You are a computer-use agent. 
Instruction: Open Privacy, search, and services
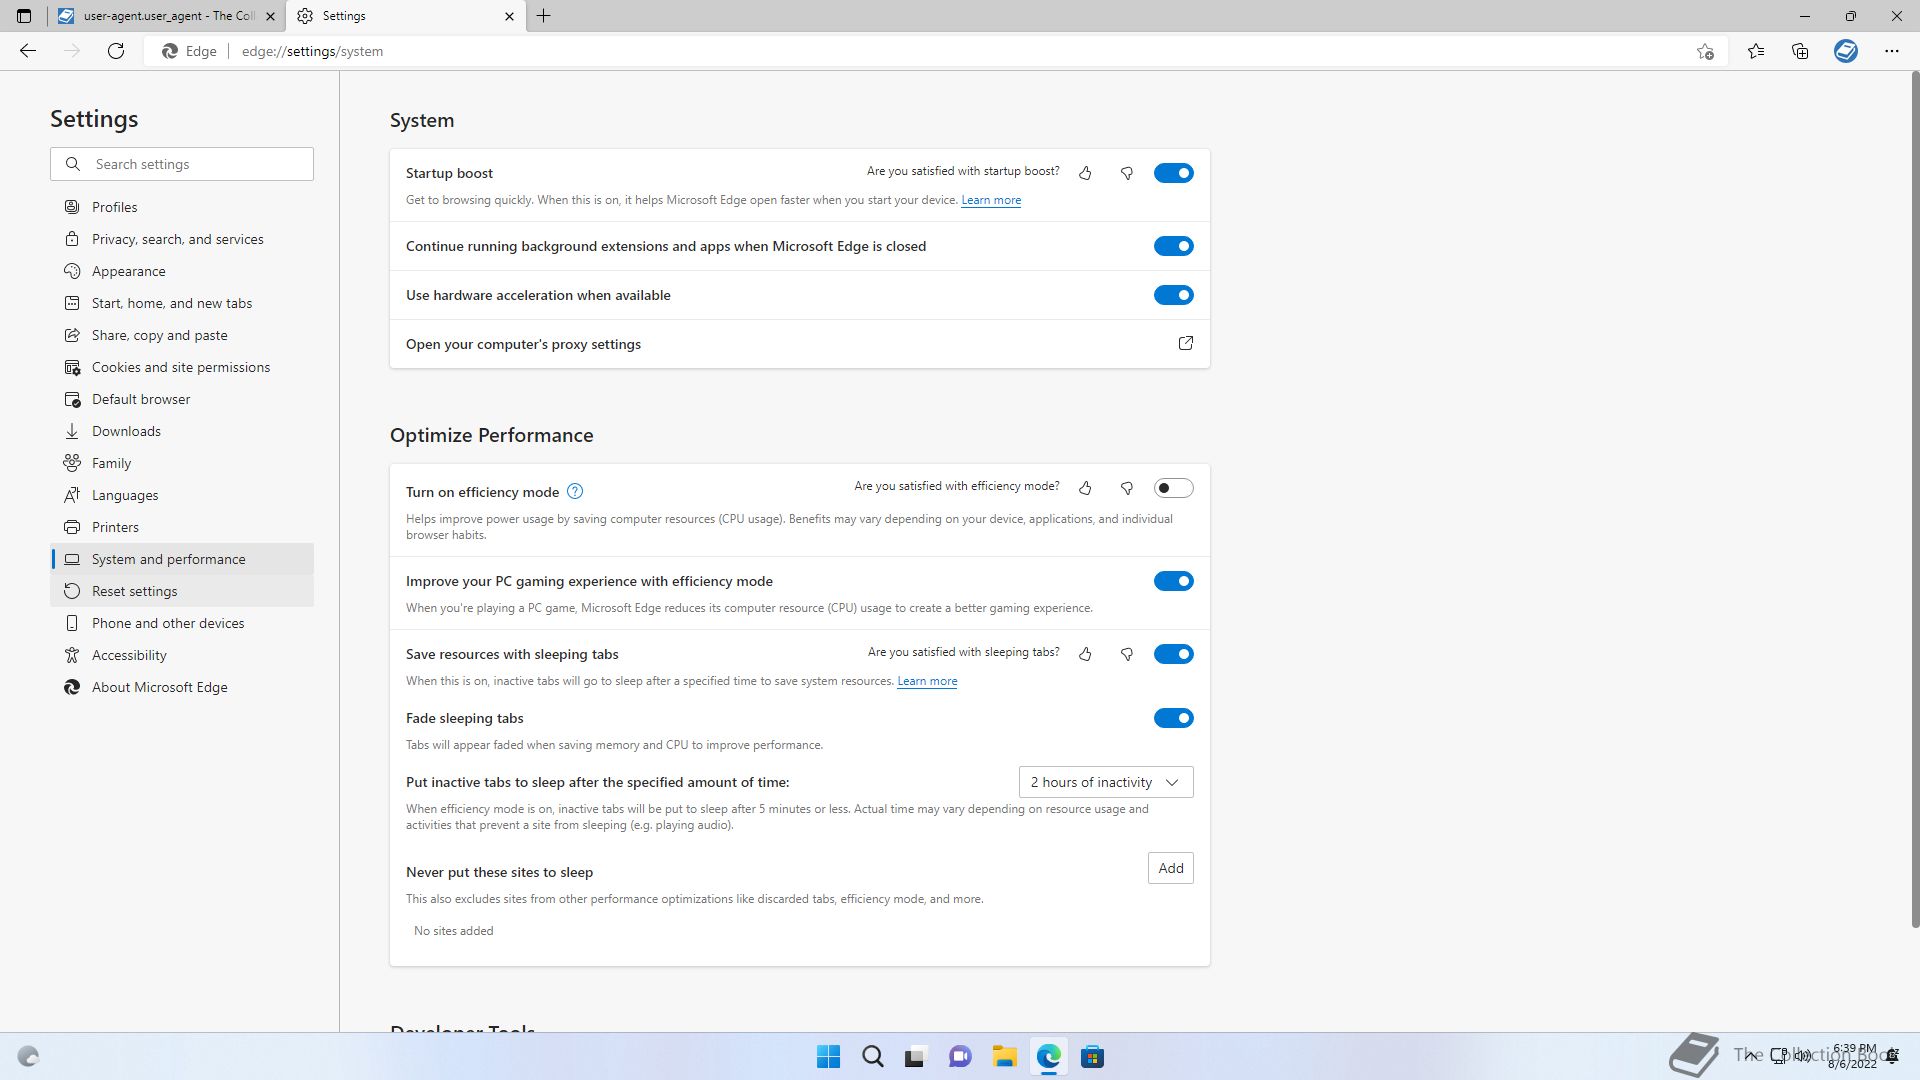coord(182,239)
